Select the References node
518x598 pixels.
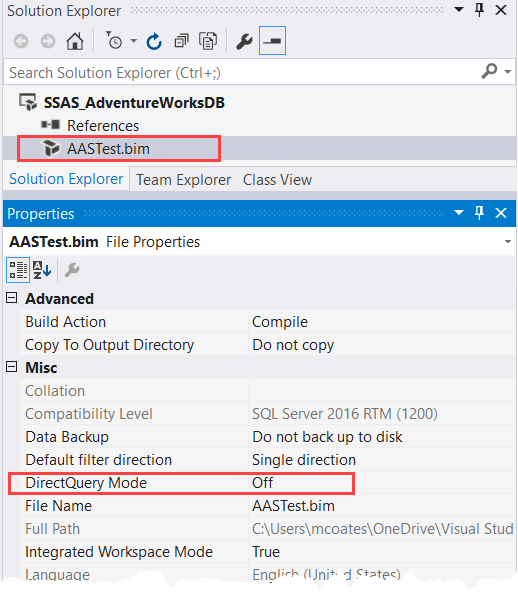click(103, 125)
